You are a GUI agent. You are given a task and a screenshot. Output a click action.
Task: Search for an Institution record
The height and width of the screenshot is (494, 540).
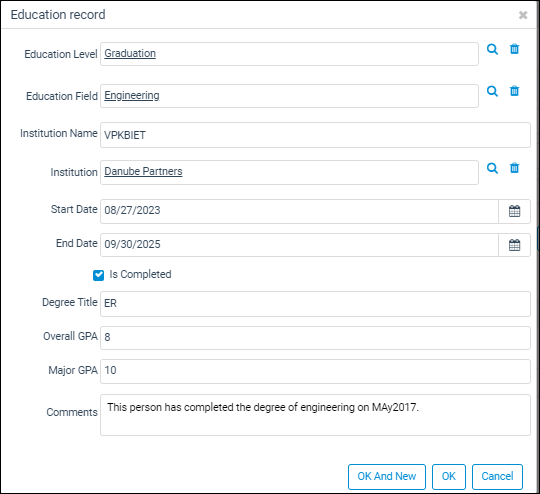pos(492,168)
